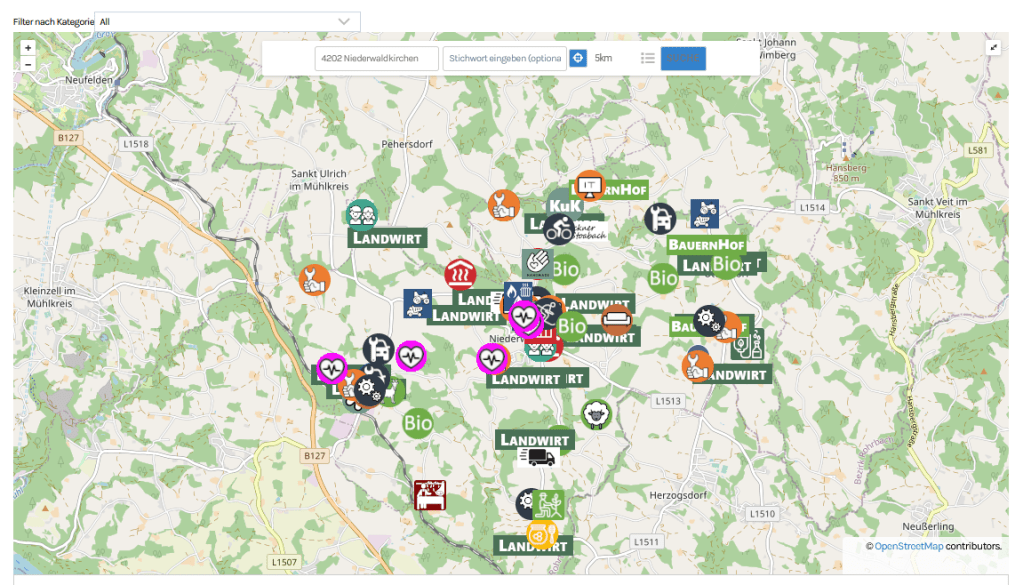Screen dimensions: 1023x585
Task: Click the dark red market stall marker
Action: pos(430,495)
